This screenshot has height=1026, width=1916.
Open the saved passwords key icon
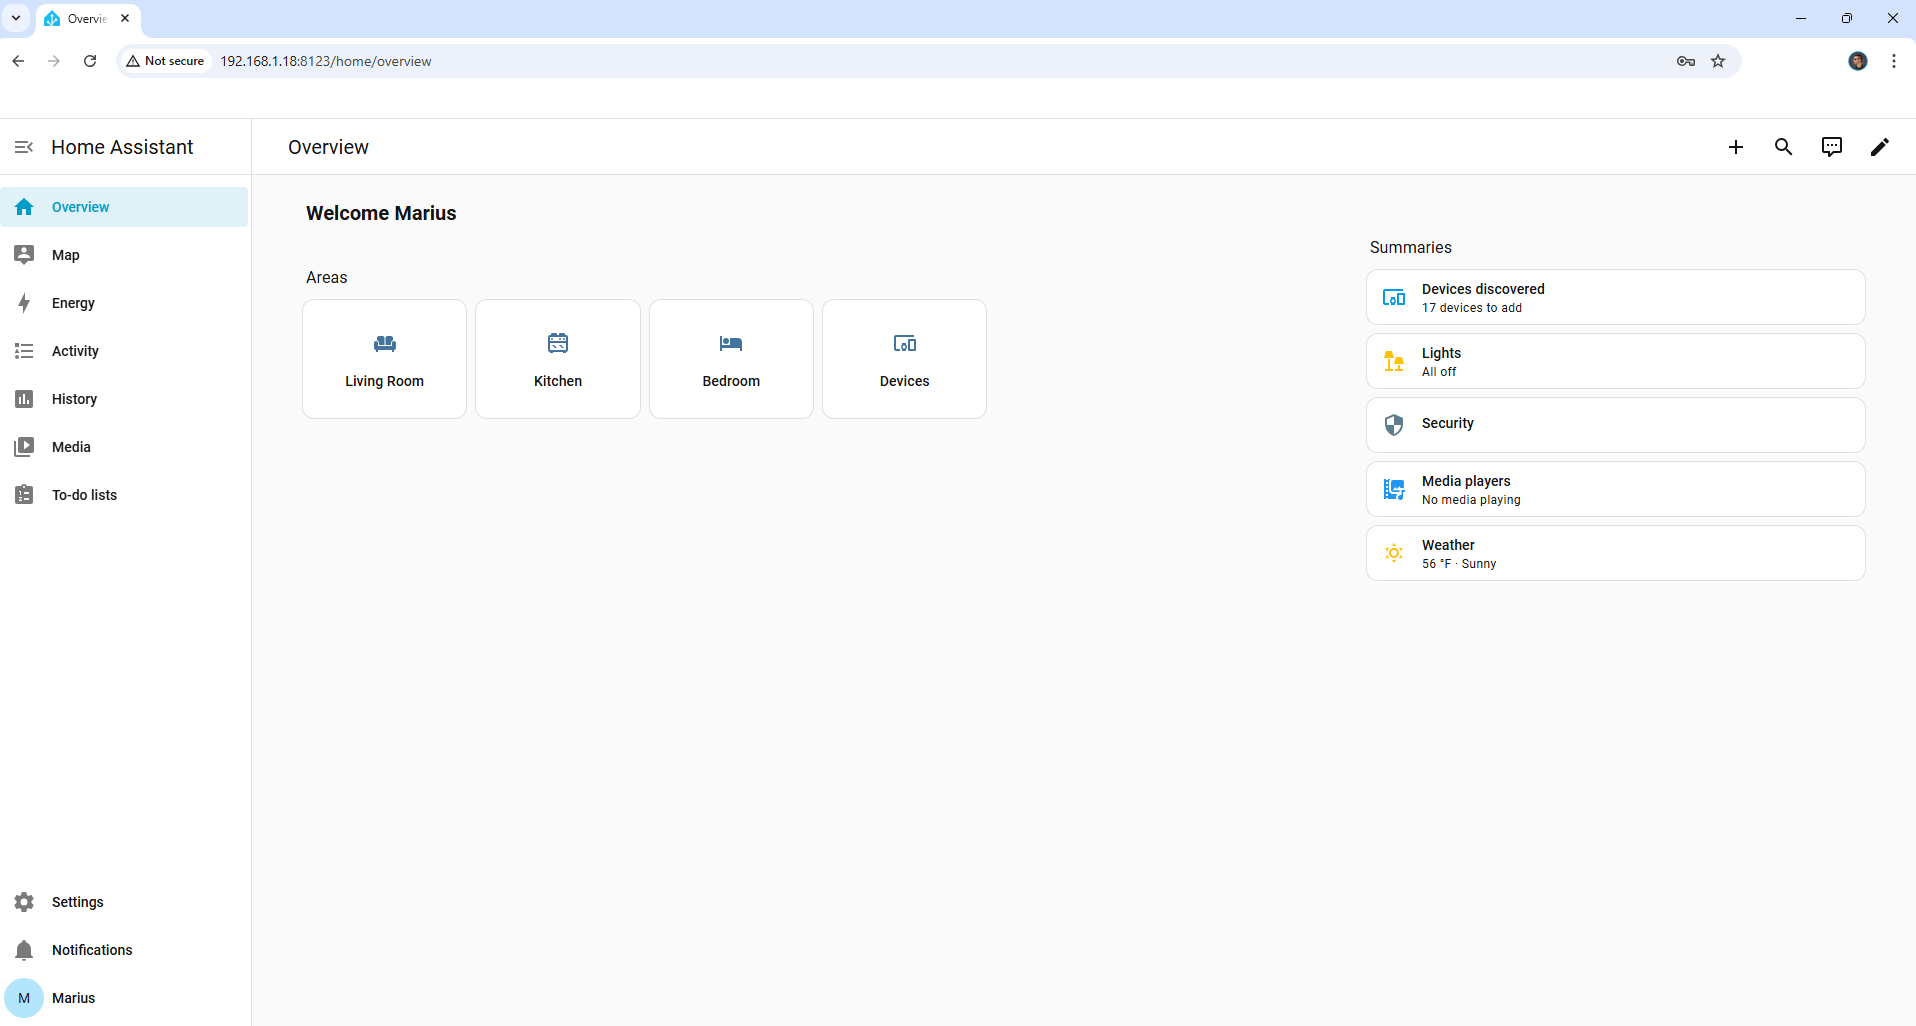[x=1686, y=61]
